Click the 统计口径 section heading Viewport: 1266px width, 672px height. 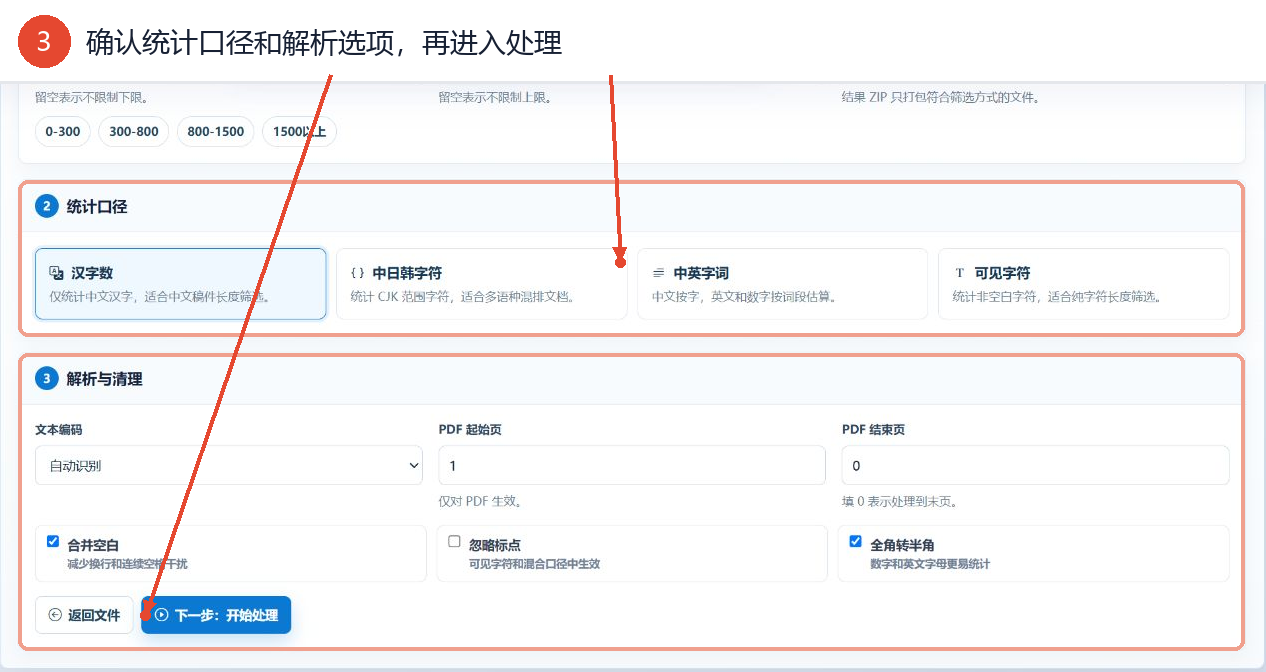(x=97, y=207)
